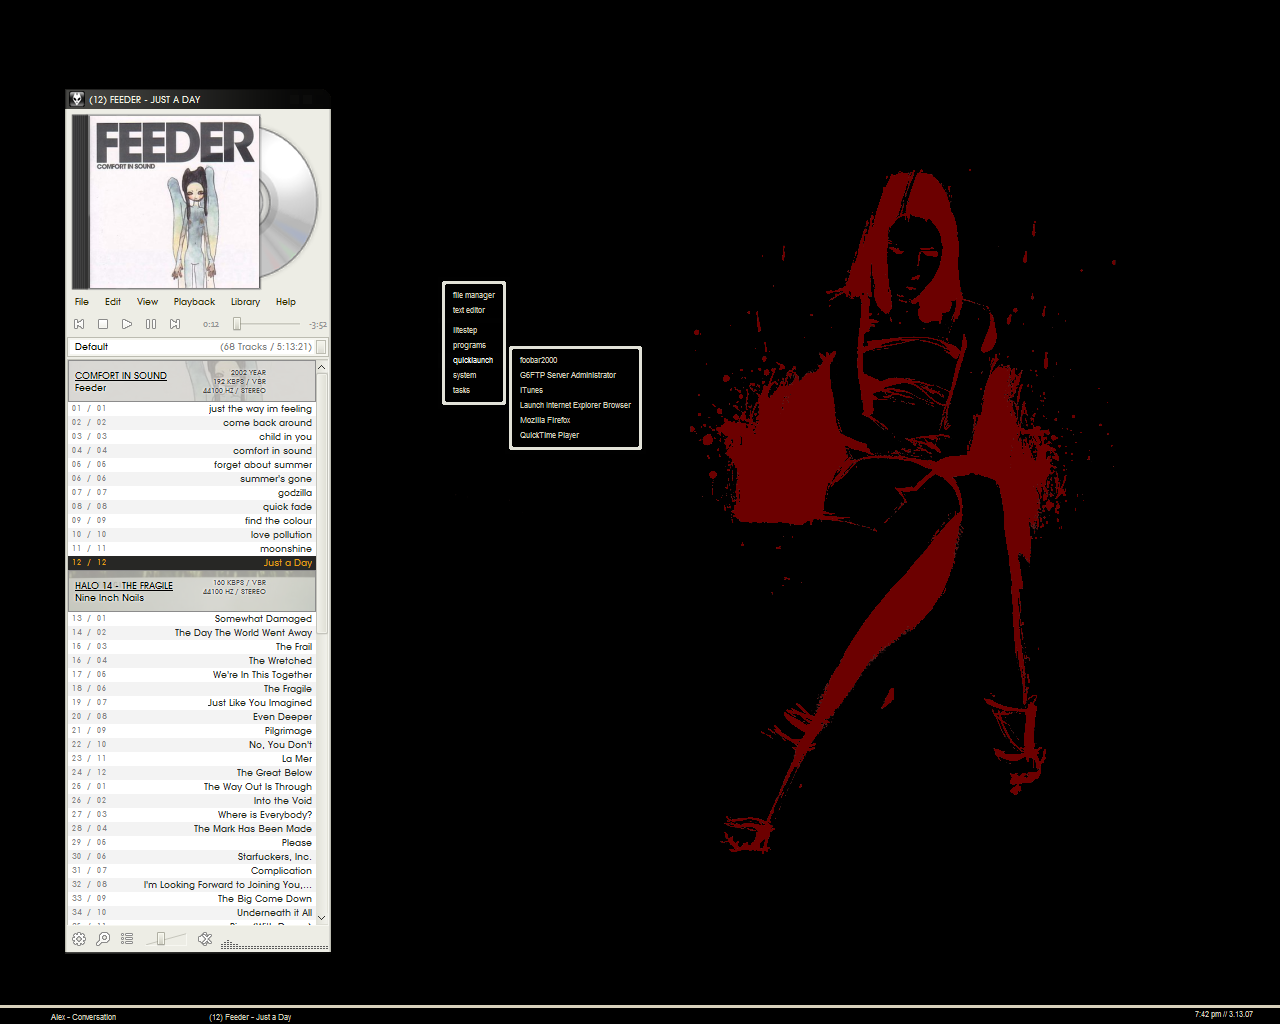Select track 'love pollution'

coord(192,535)
